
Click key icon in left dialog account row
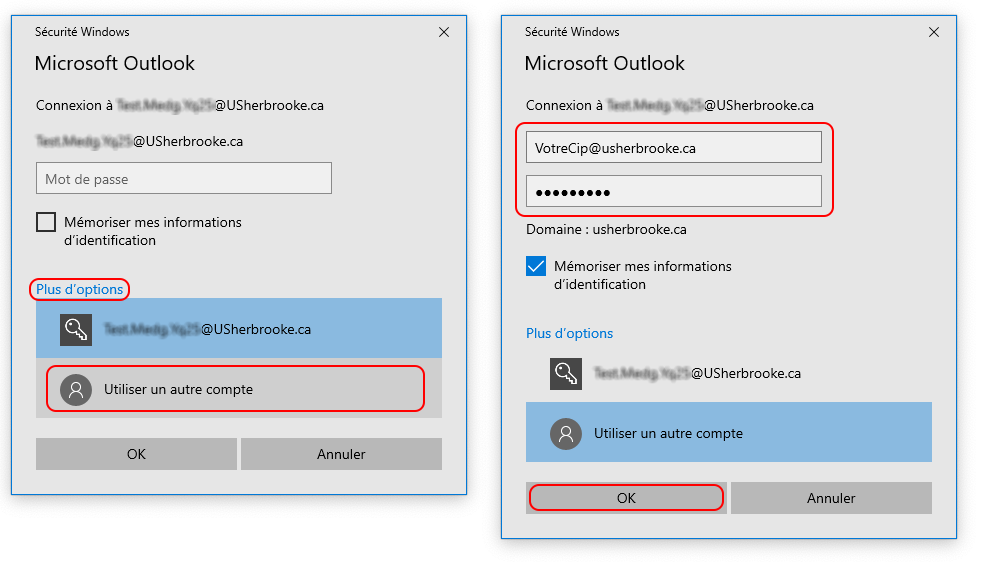(x=76, y=329)
